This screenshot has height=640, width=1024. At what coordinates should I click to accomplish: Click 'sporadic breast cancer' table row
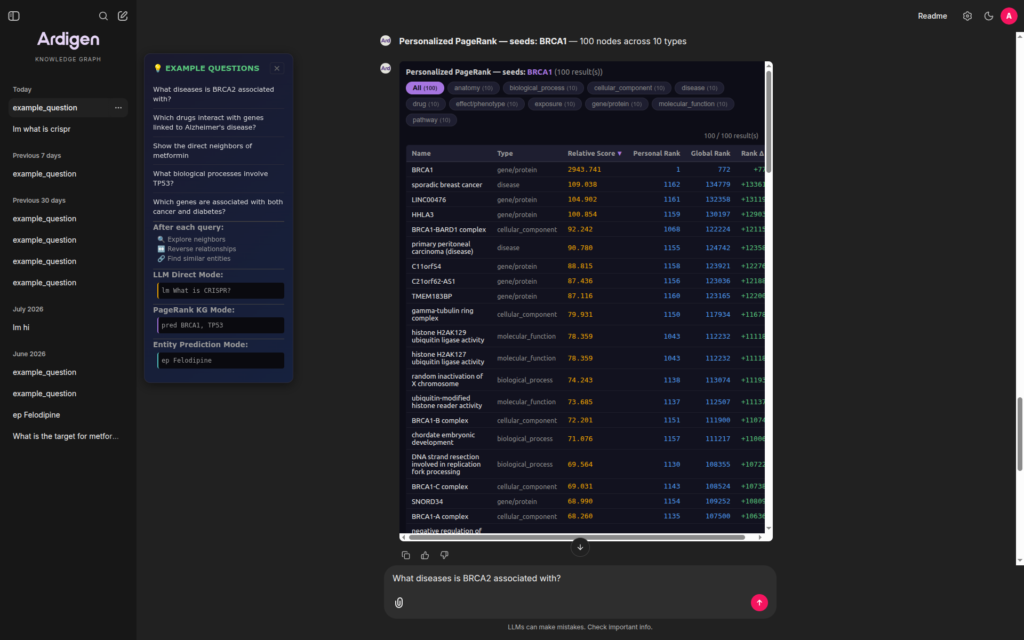[x=585, y=185]
